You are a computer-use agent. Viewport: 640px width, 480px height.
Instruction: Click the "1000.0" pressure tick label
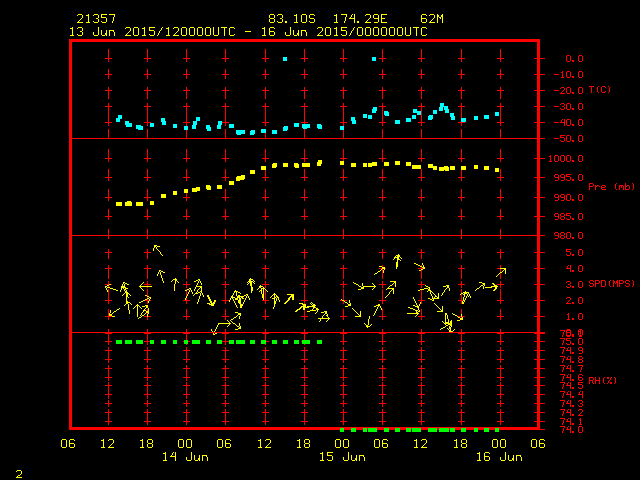pos(566,158)
